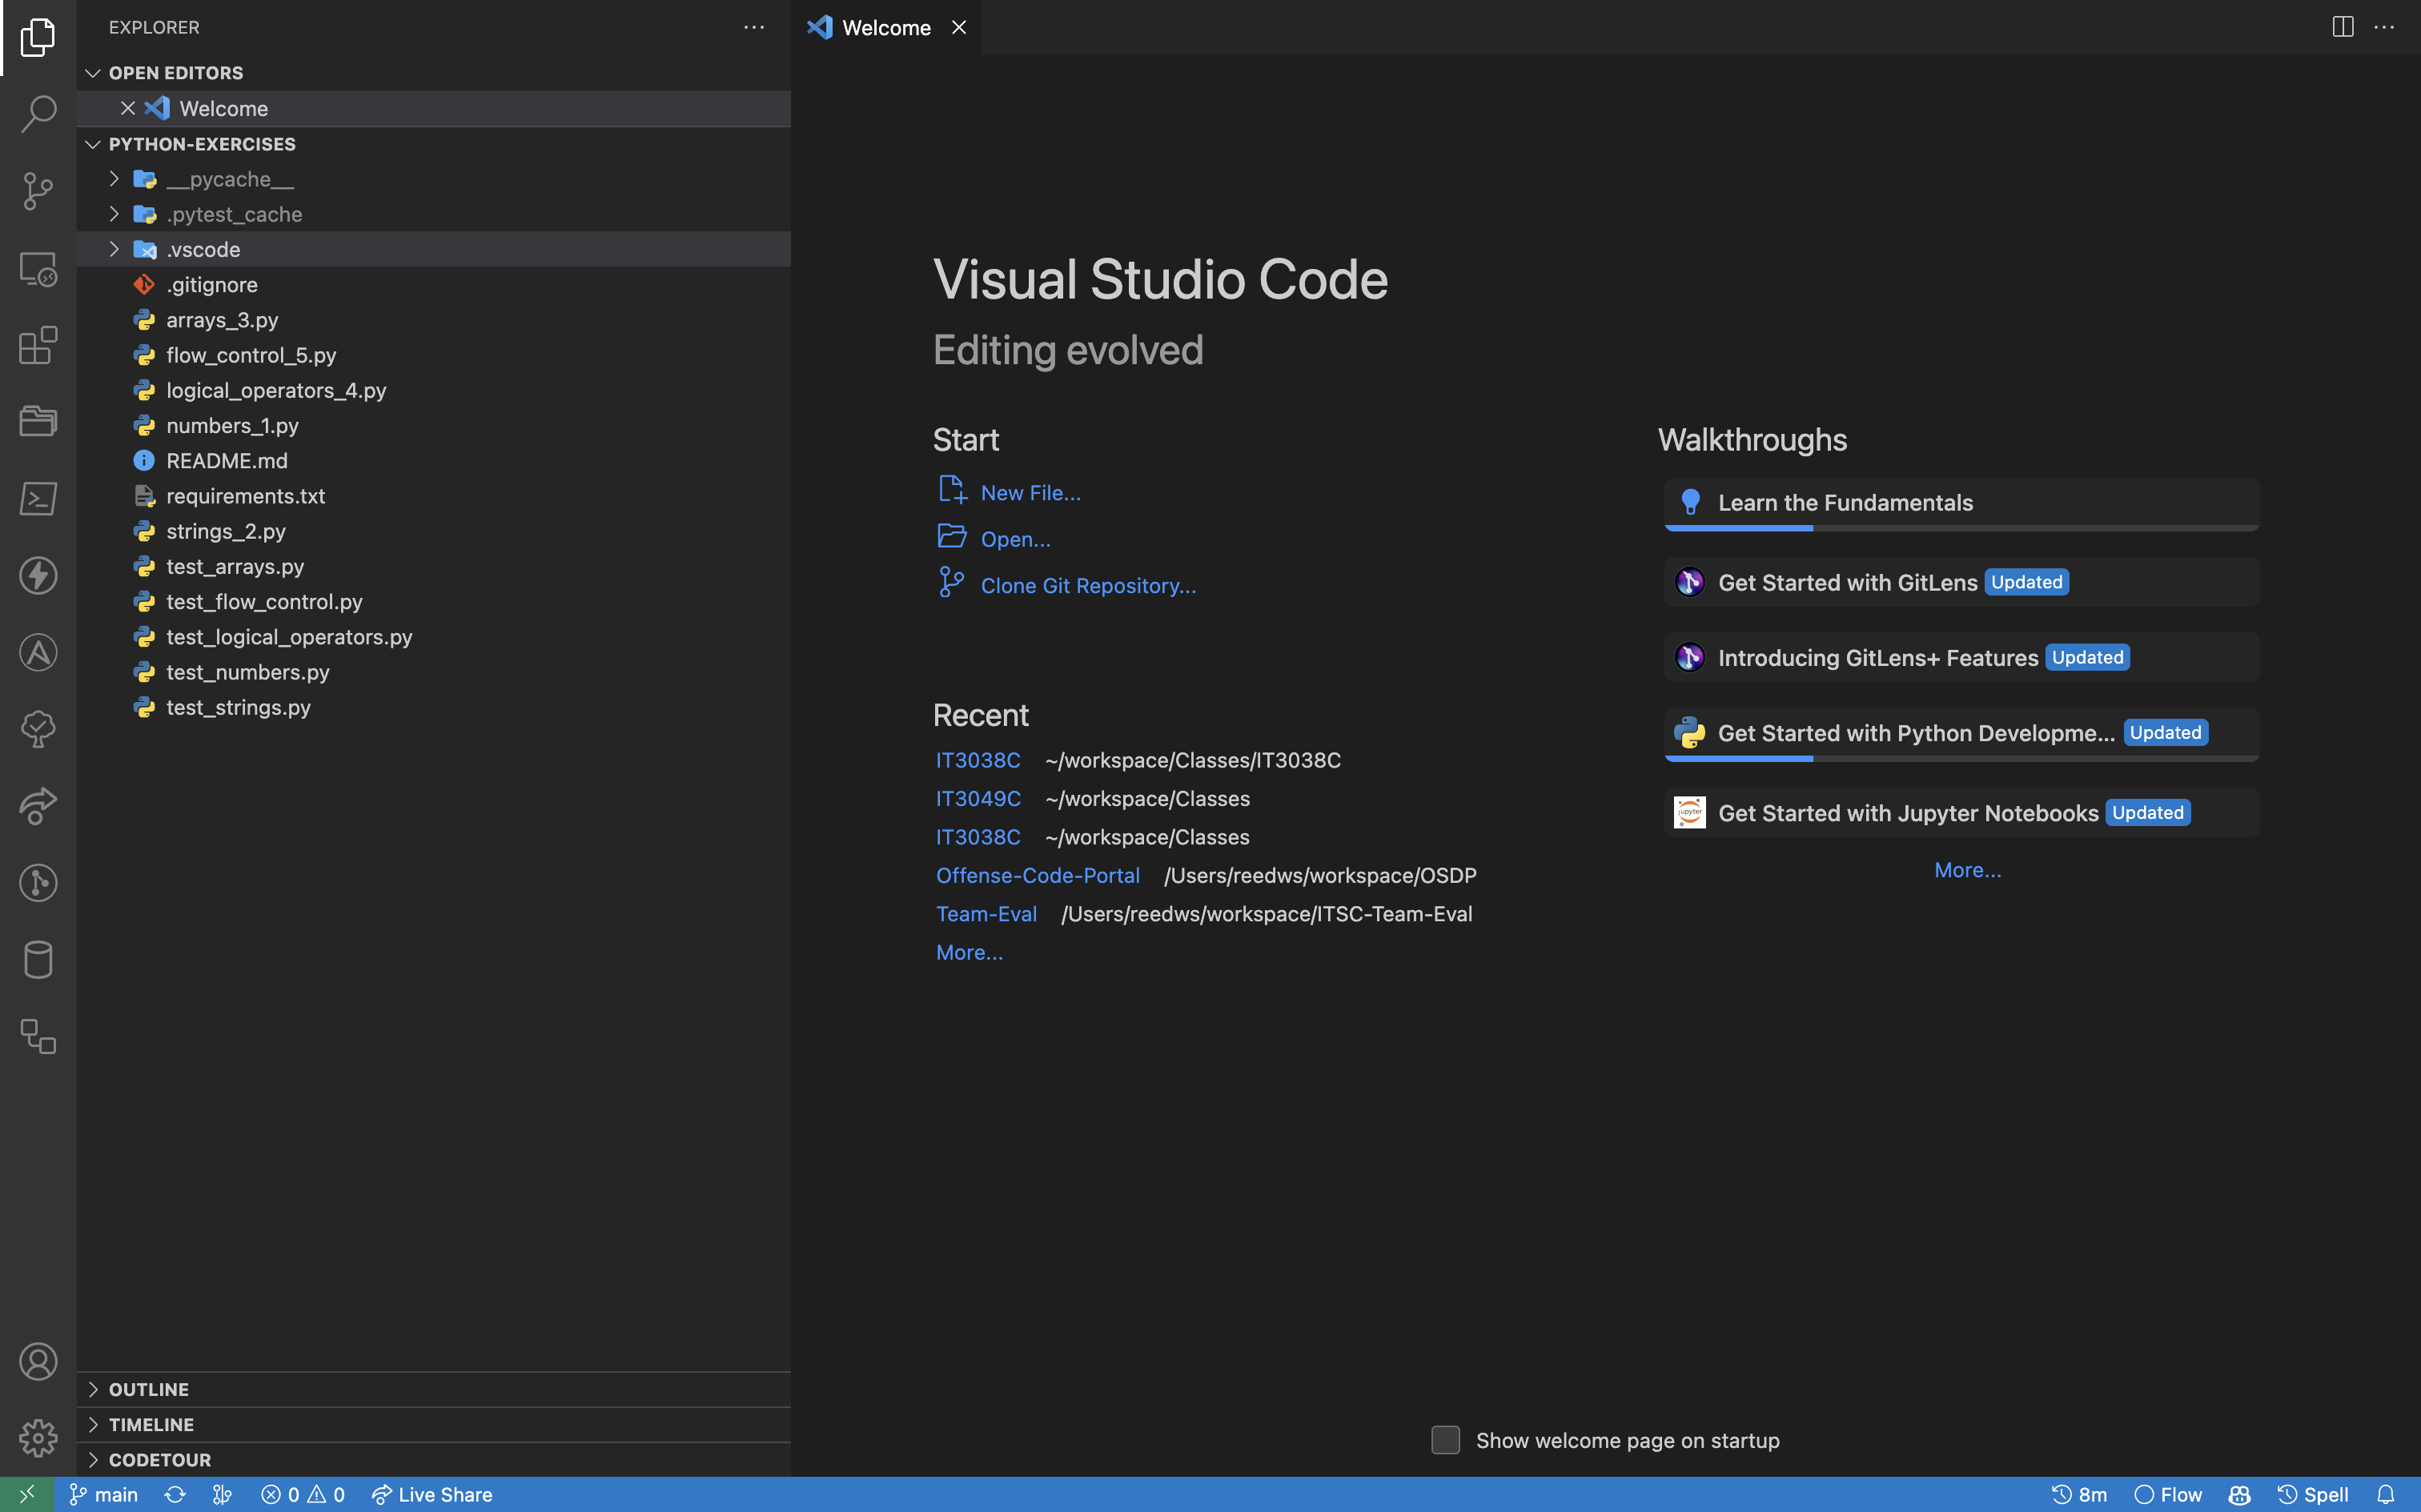Open the Explorer Views and More Actions menu
This screenshot has width=2421, height=1512.
pos(754,27)
